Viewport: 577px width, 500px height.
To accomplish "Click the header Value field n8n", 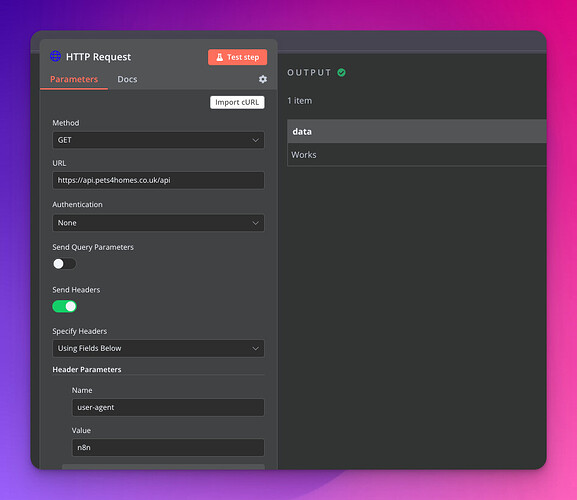I will 168,448.
